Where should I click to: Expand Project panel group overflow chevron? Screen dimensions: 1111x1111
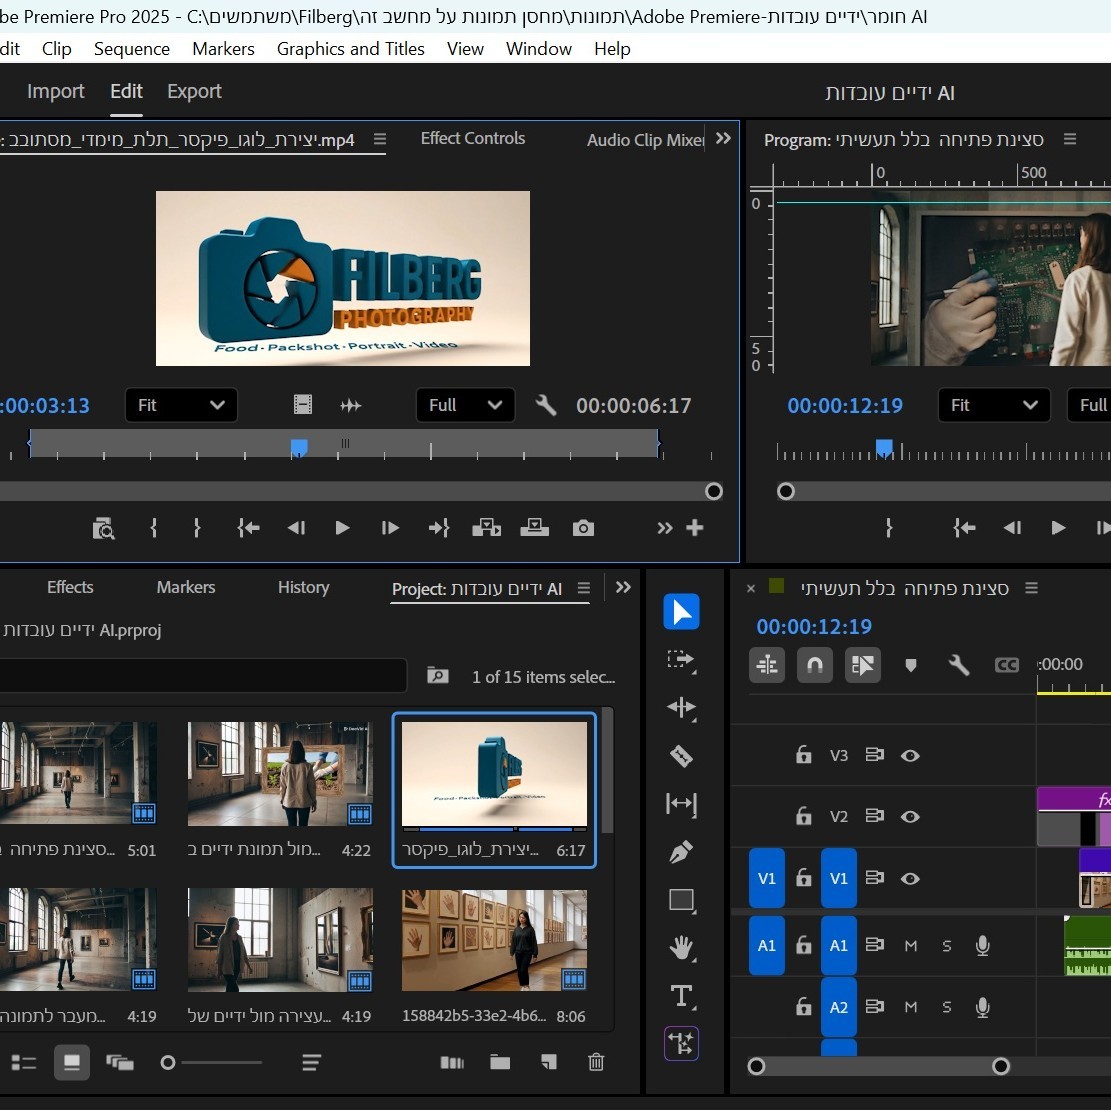[623, 587]
